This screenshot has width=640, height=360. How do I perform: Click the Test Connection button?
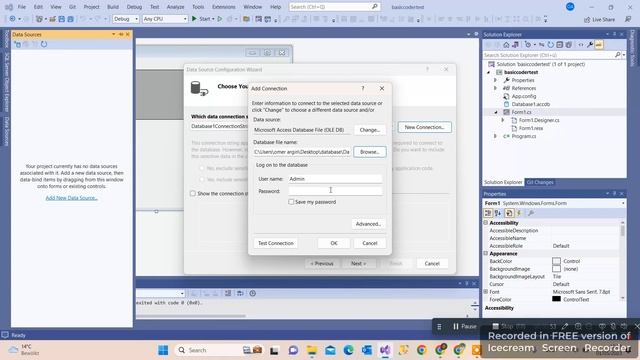pos(276,243)
